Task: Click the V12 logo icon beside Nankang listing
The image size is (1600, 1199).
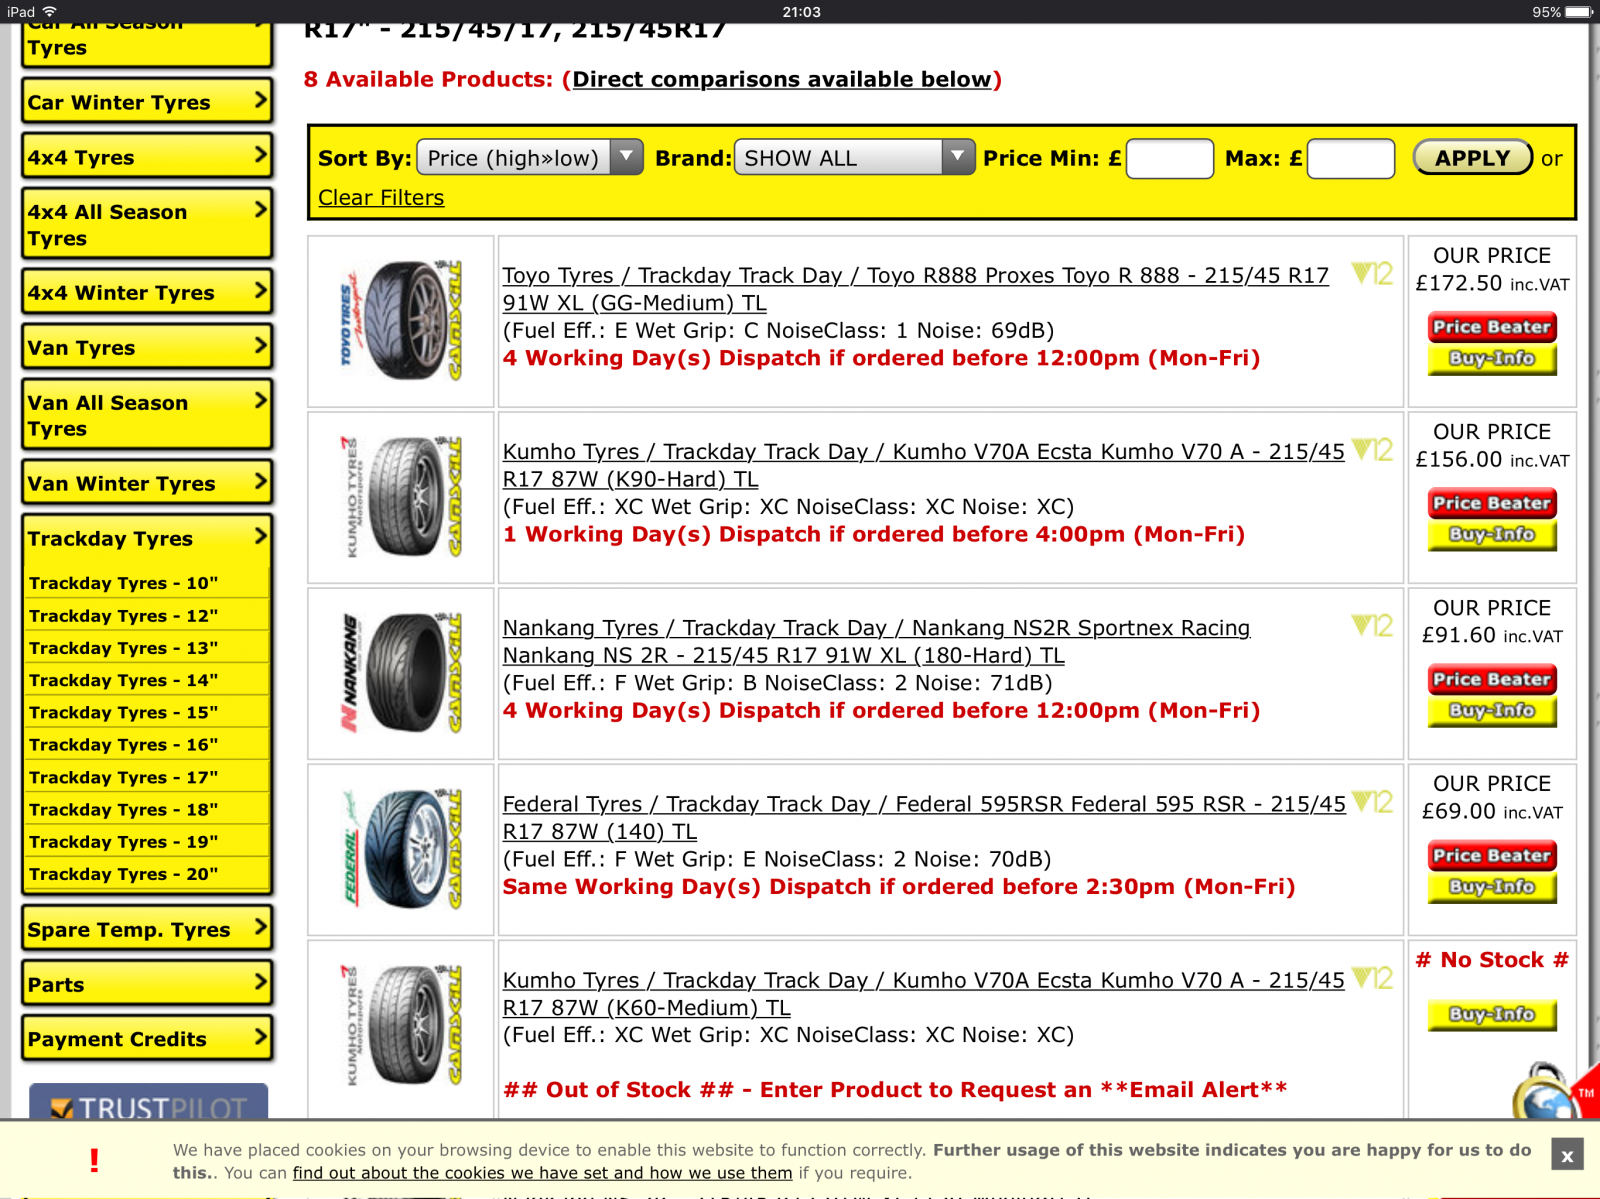Action: (1372, 626)
